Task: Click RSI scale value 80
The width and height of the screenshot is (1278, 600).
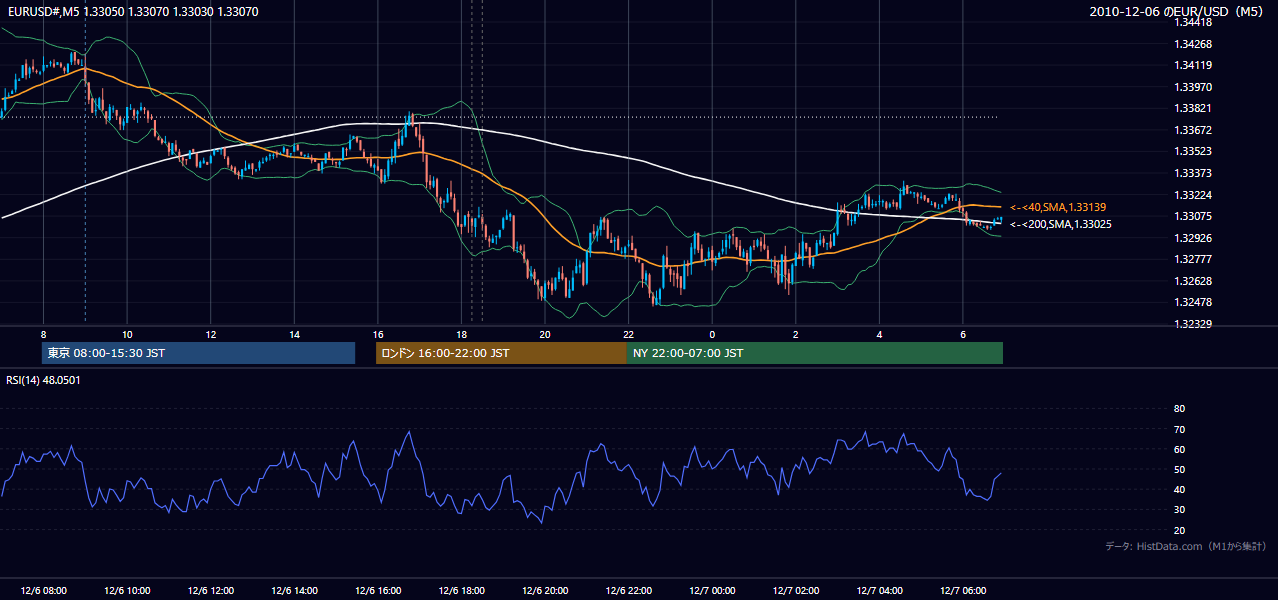Action: click(x=1179, y=409)
